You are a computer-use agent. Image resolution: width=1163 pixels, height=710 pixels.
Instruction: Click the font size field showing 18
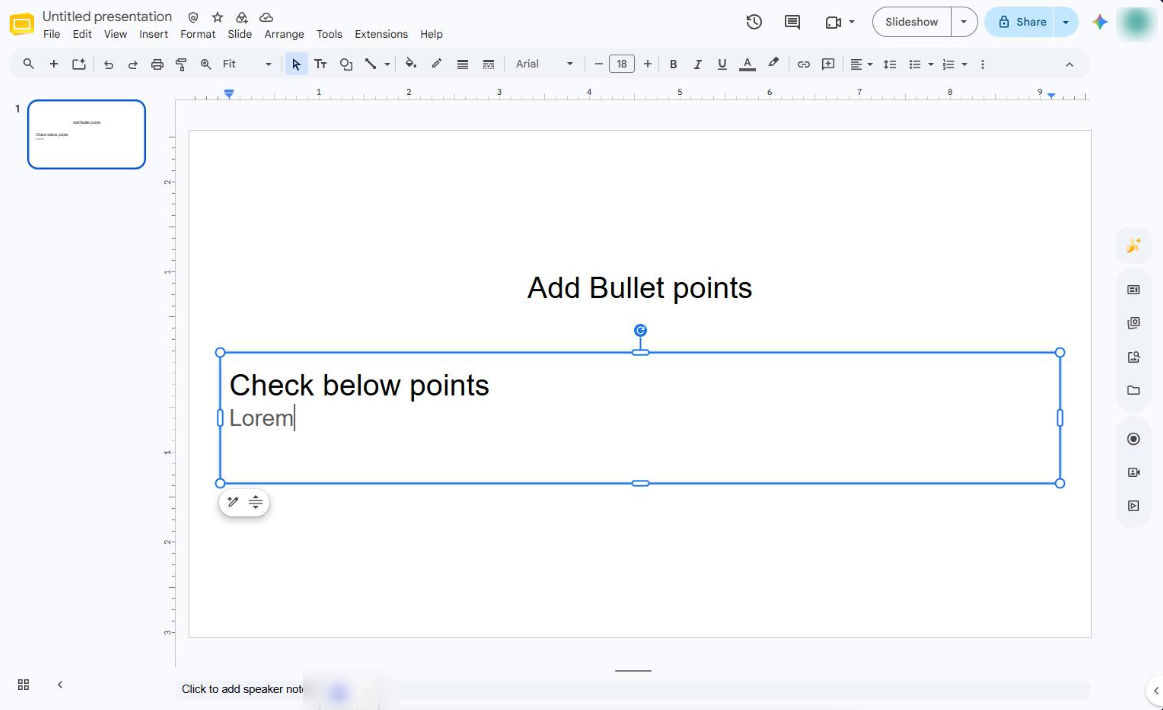(x=622, y=65)
